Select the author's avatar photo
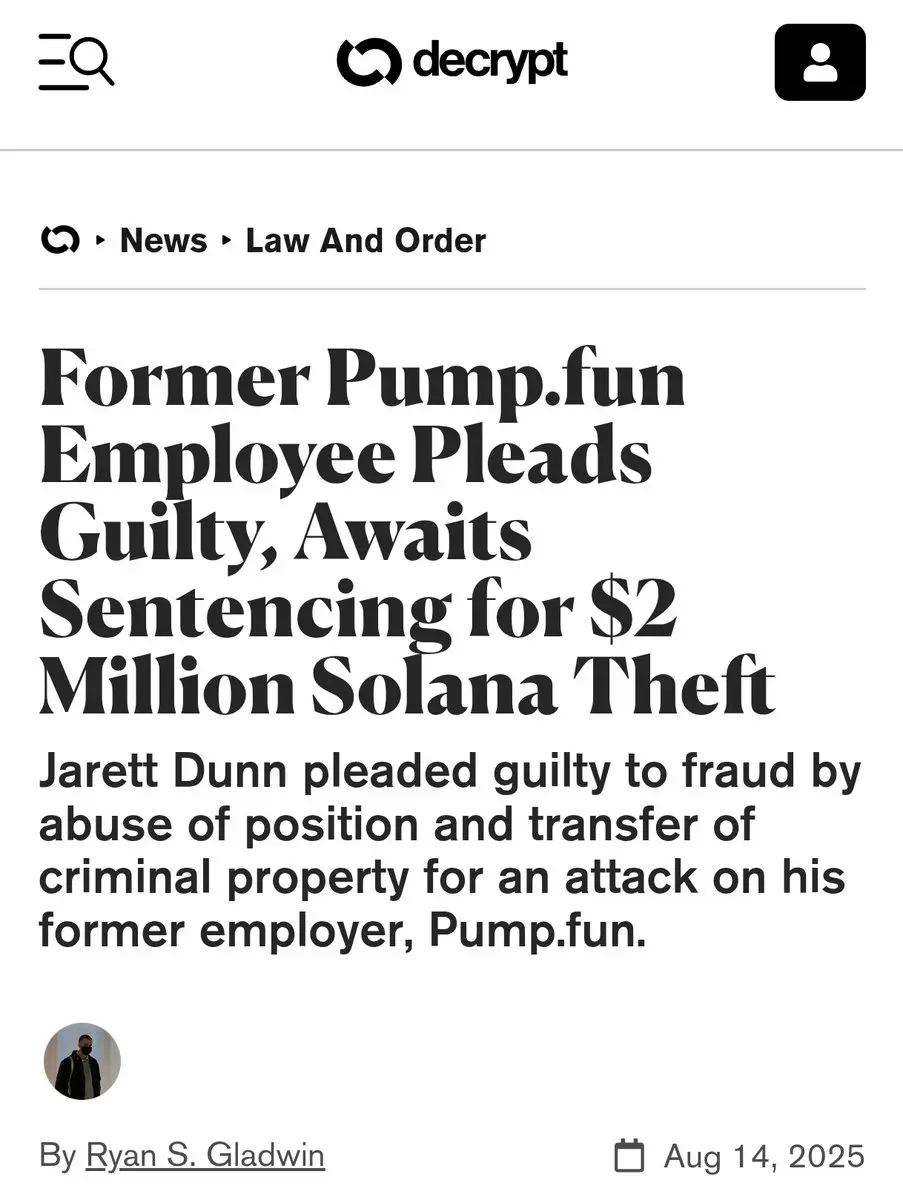Viewport: 903px width, 1200px height. coord(82,1061)
